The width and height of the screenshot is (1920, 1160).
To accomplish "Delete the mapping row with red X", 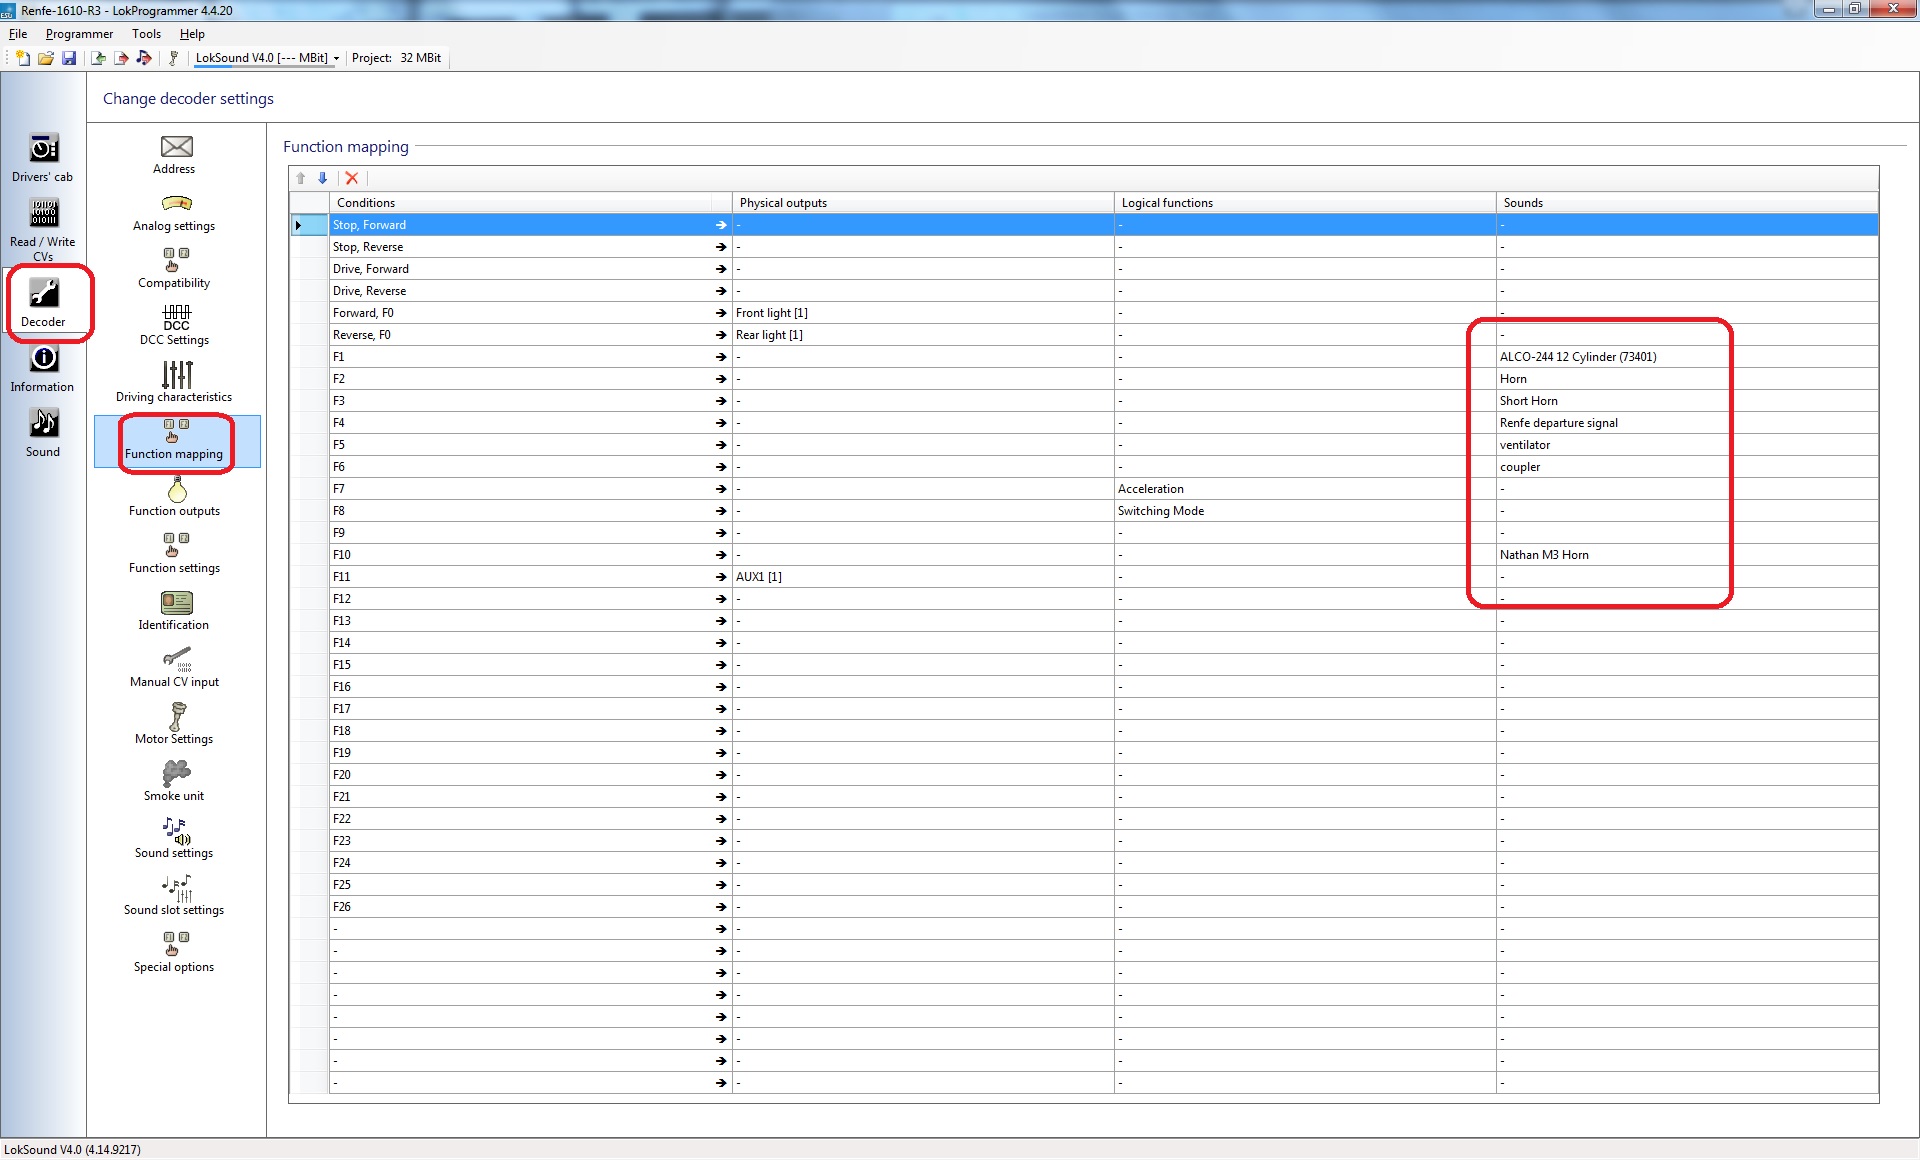I will tap(352, 178).
